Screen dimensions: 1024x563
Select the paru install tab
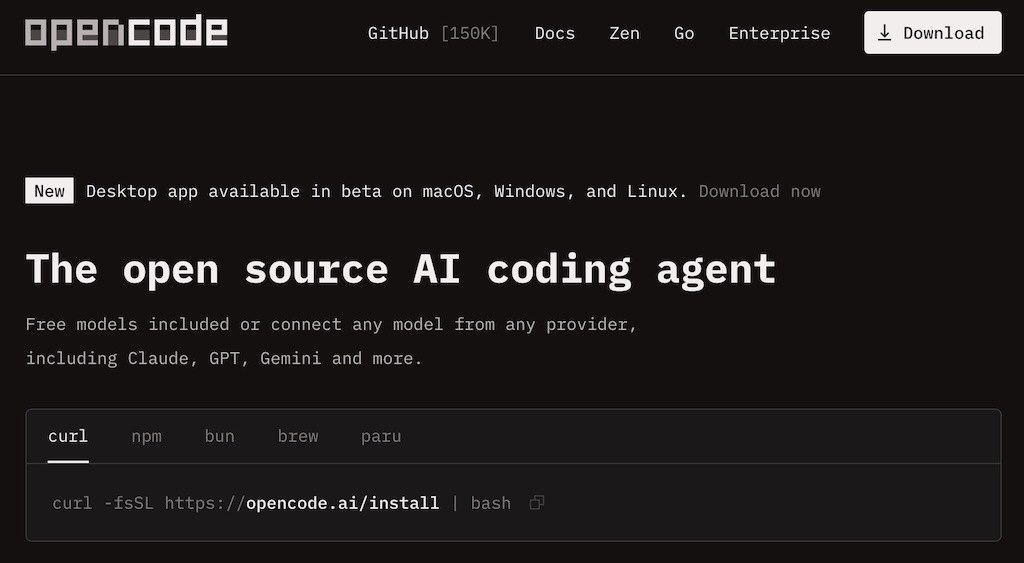click(x=381, y=436)
